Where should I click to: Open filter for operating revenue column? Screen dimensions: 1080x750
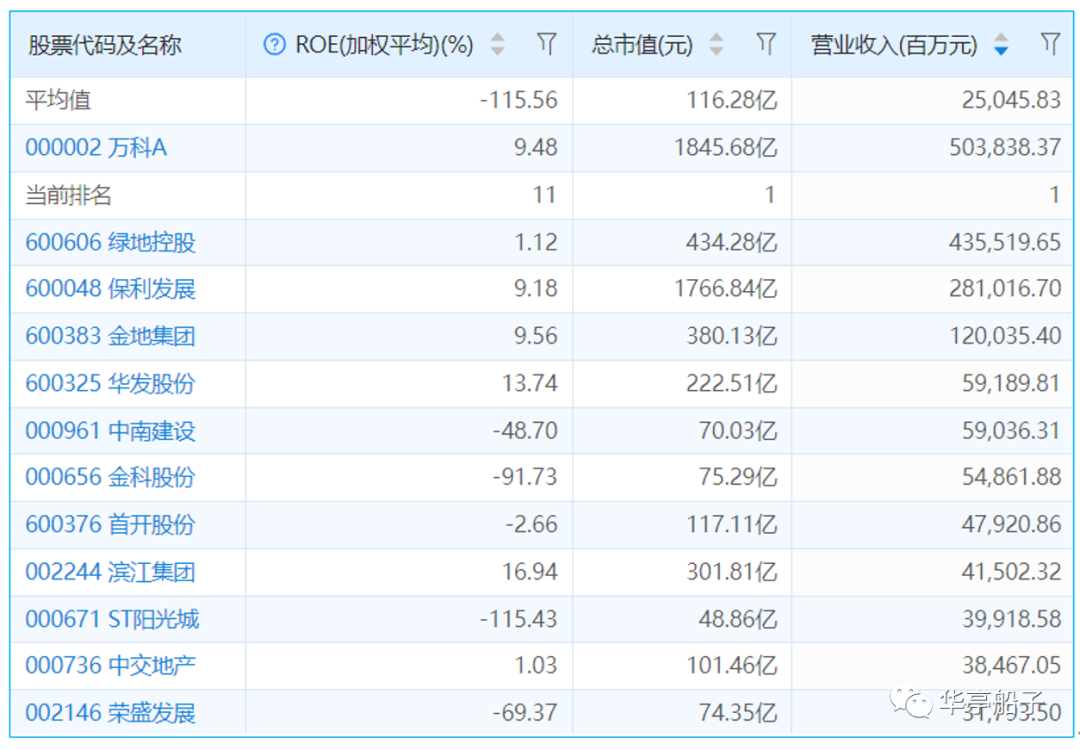tap(1050, 44)
